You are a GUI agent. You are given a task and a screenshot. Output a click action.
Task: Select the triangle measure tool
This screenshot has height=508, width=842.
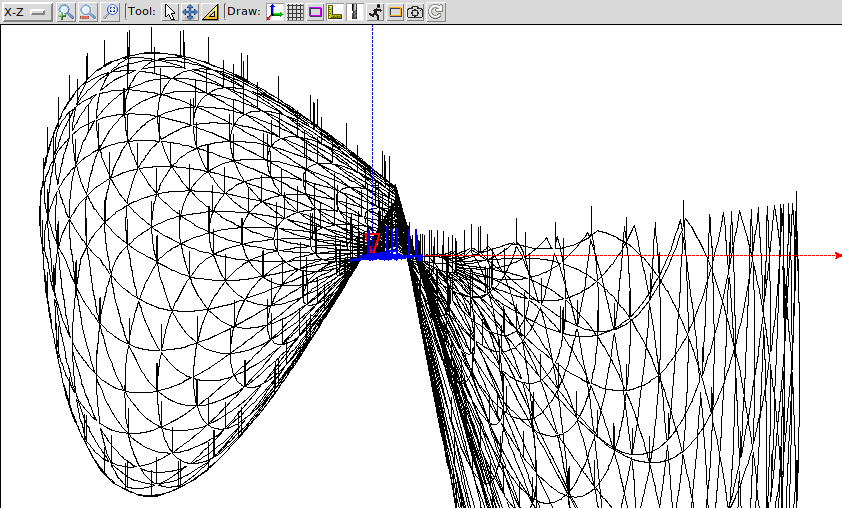(210, 12)
